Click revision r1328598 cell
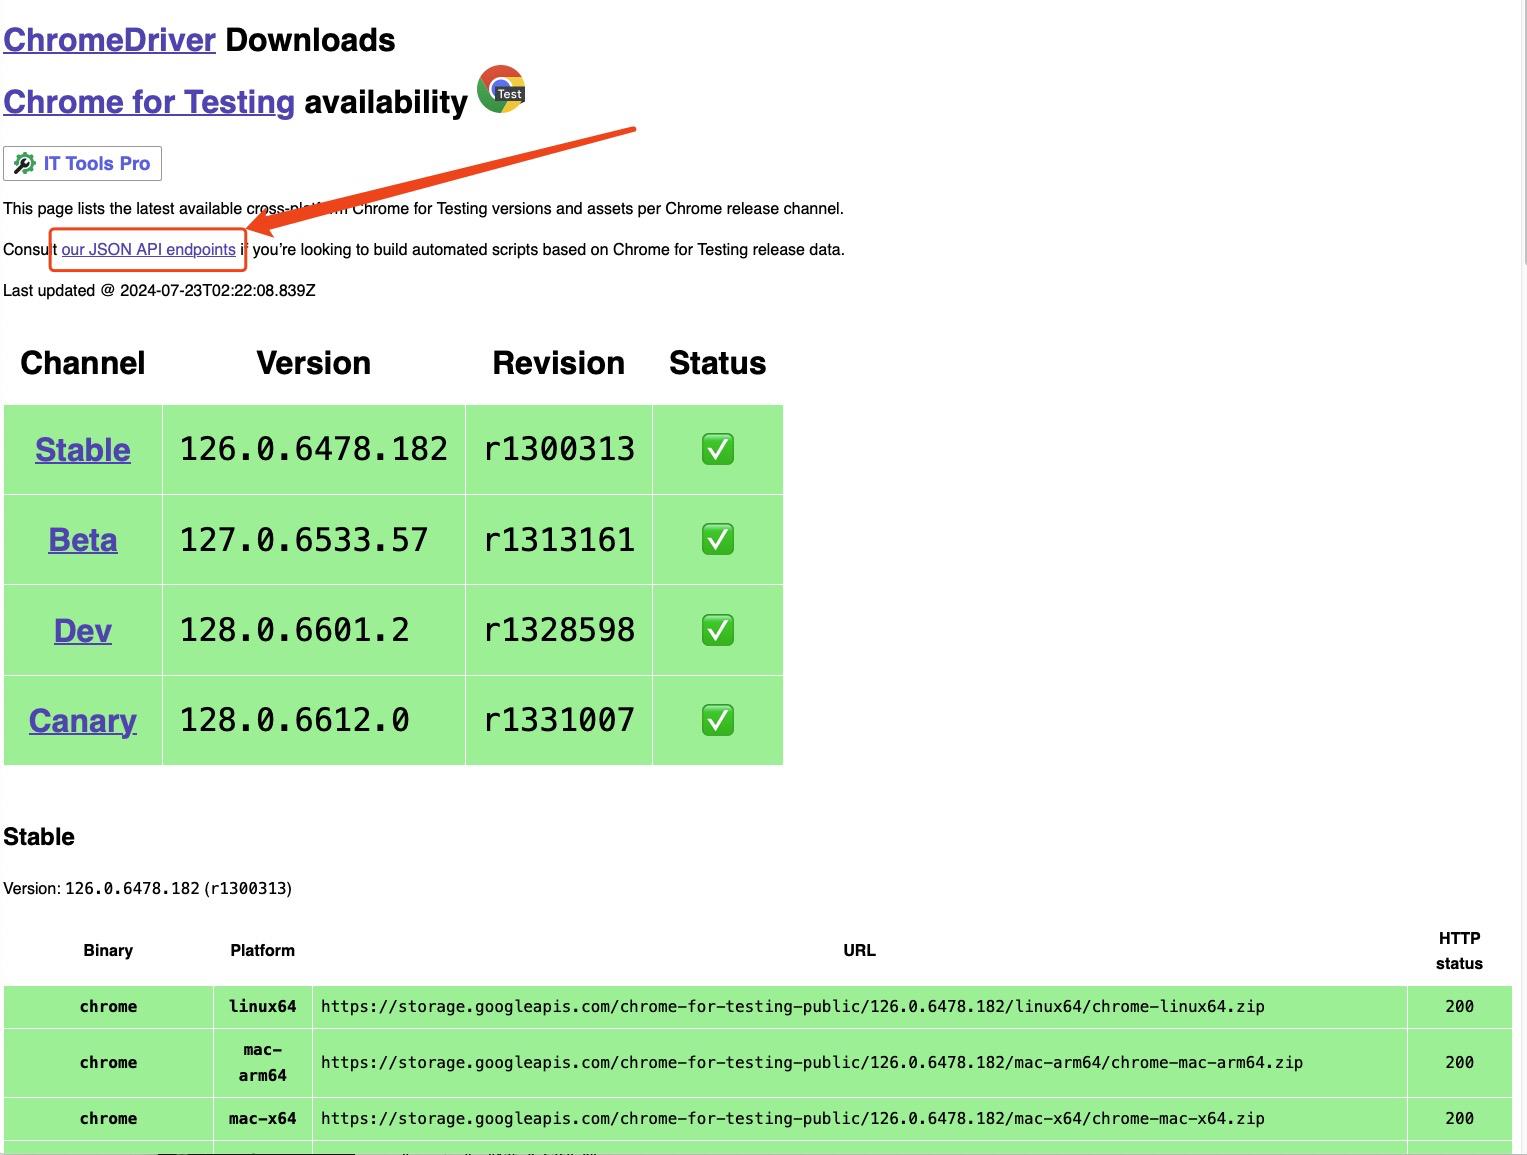The width and height of the screenshot is (1527, 1155). [559, 631]
